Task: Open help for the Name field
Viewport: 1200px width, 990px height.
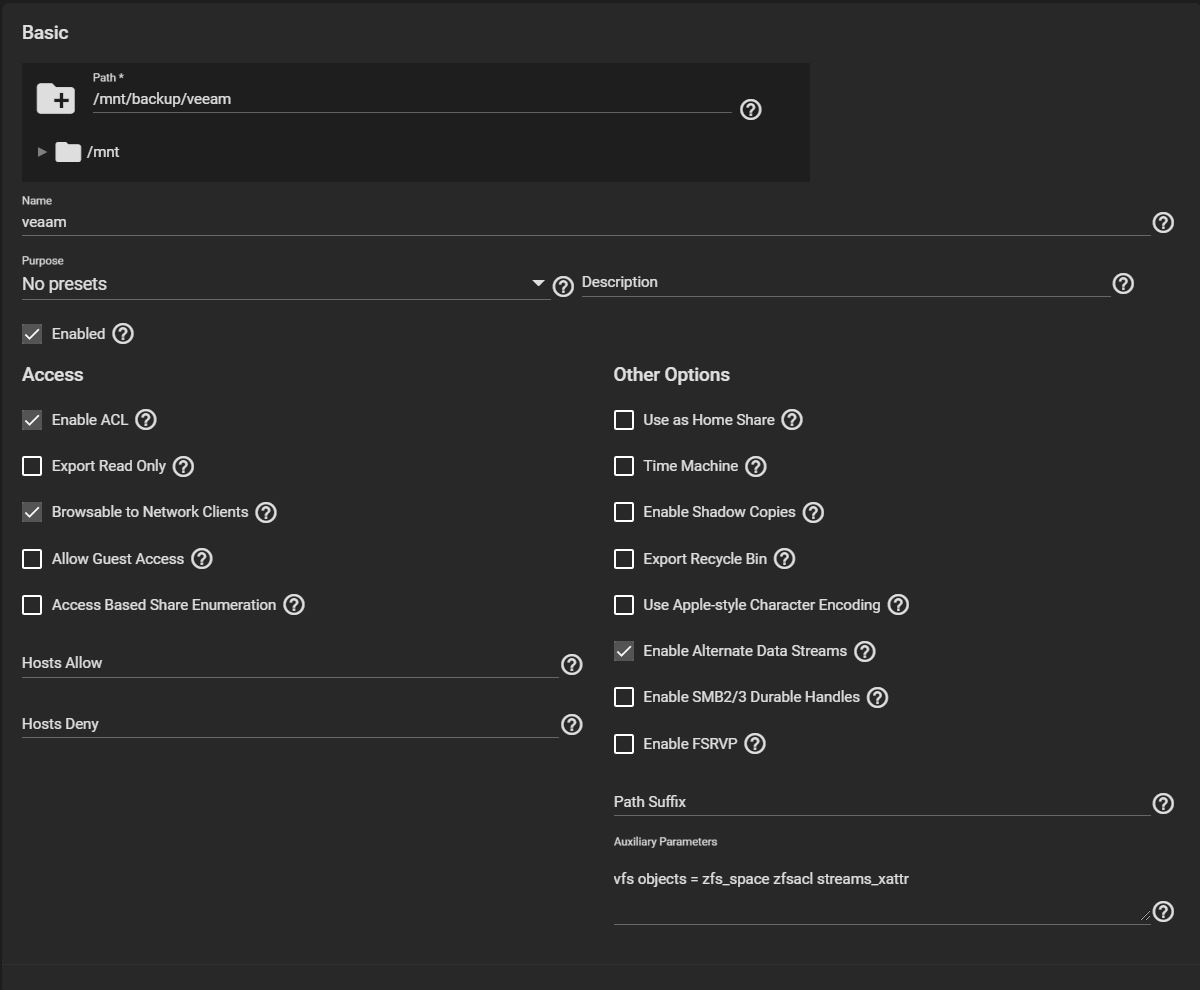Action: pos(1163,222)
